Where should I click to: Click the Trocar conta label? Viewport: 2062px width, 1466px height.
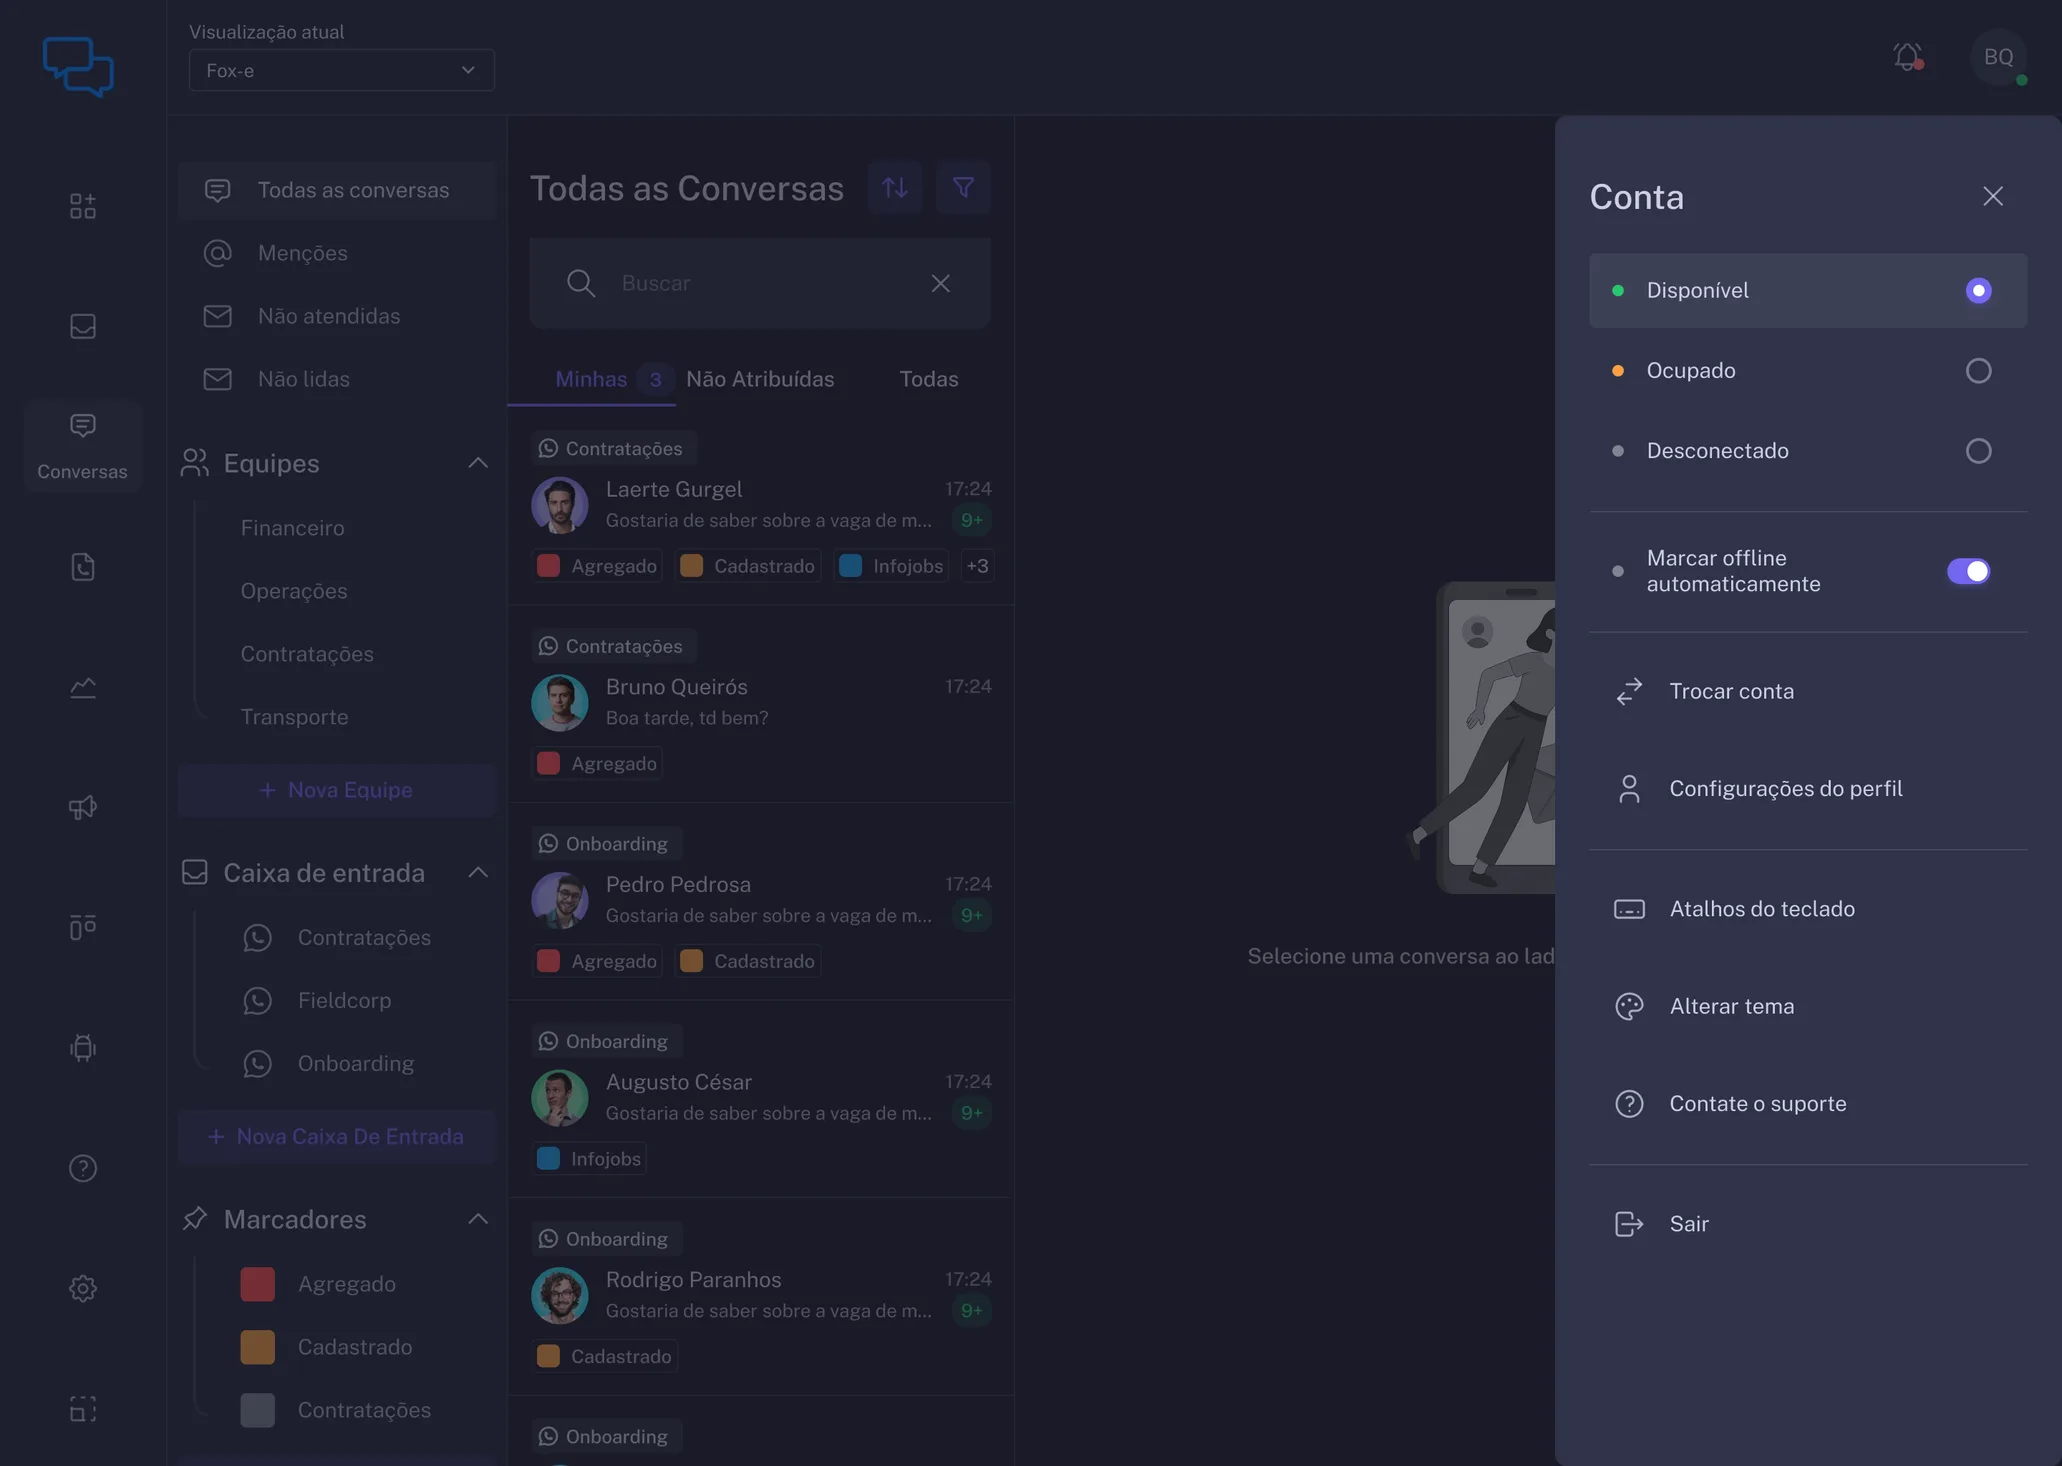[x=1731, y=691]
